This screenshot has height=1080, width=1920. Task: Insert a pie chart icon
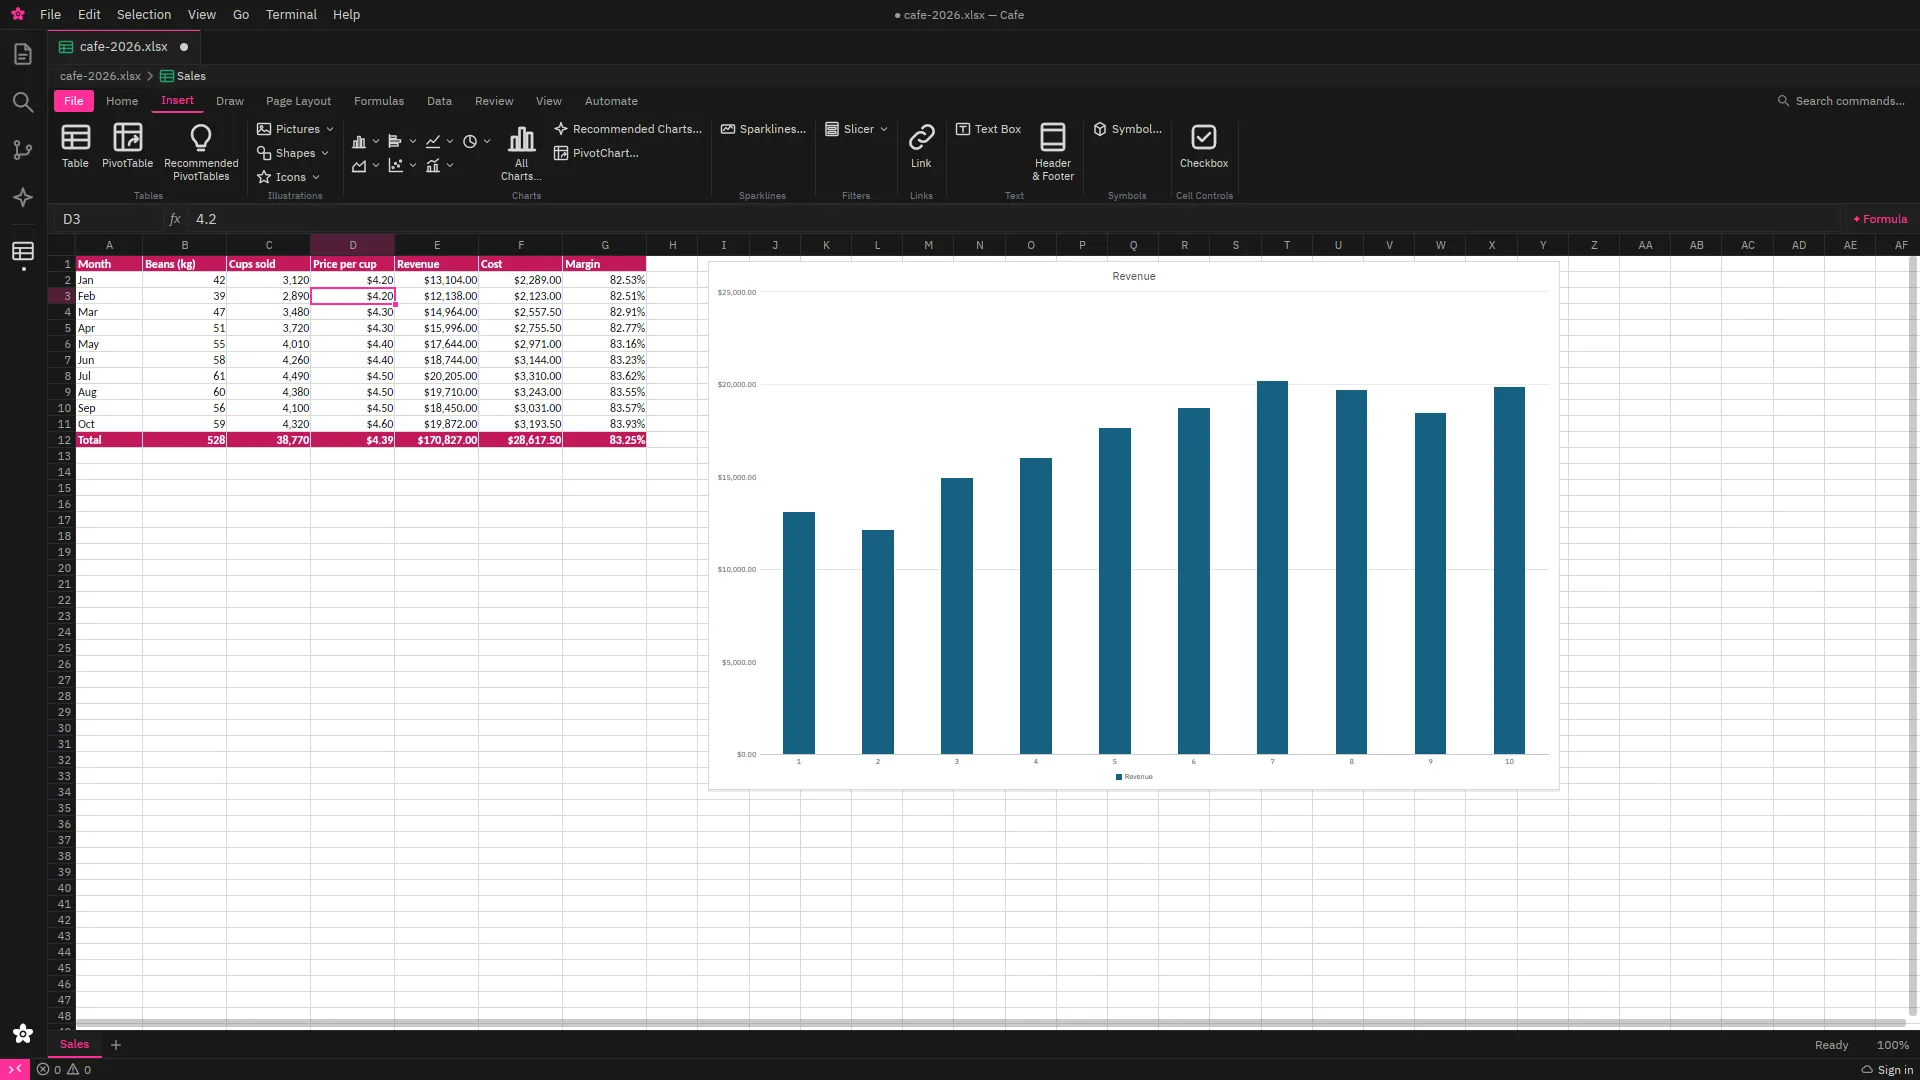pos(470,141)
